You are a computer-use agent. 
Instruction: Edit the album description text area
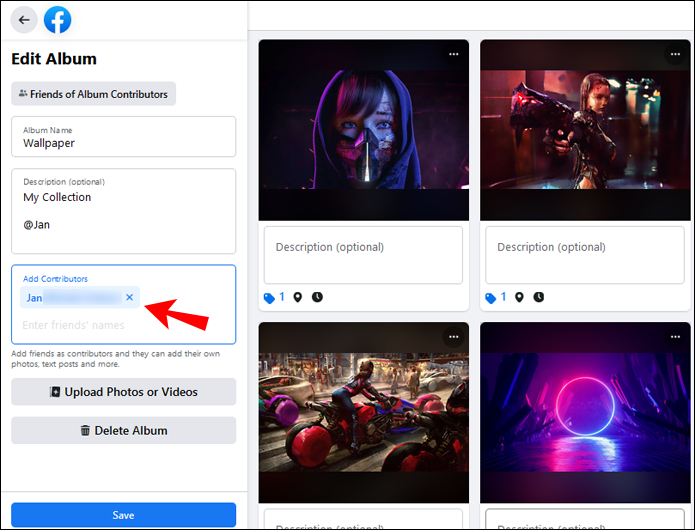click(x=124, y=211)
